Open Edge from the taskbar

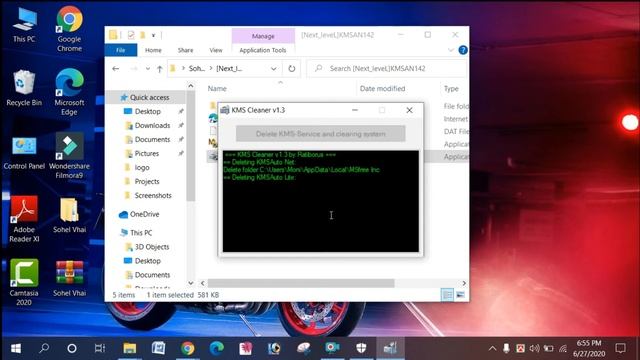217,348
